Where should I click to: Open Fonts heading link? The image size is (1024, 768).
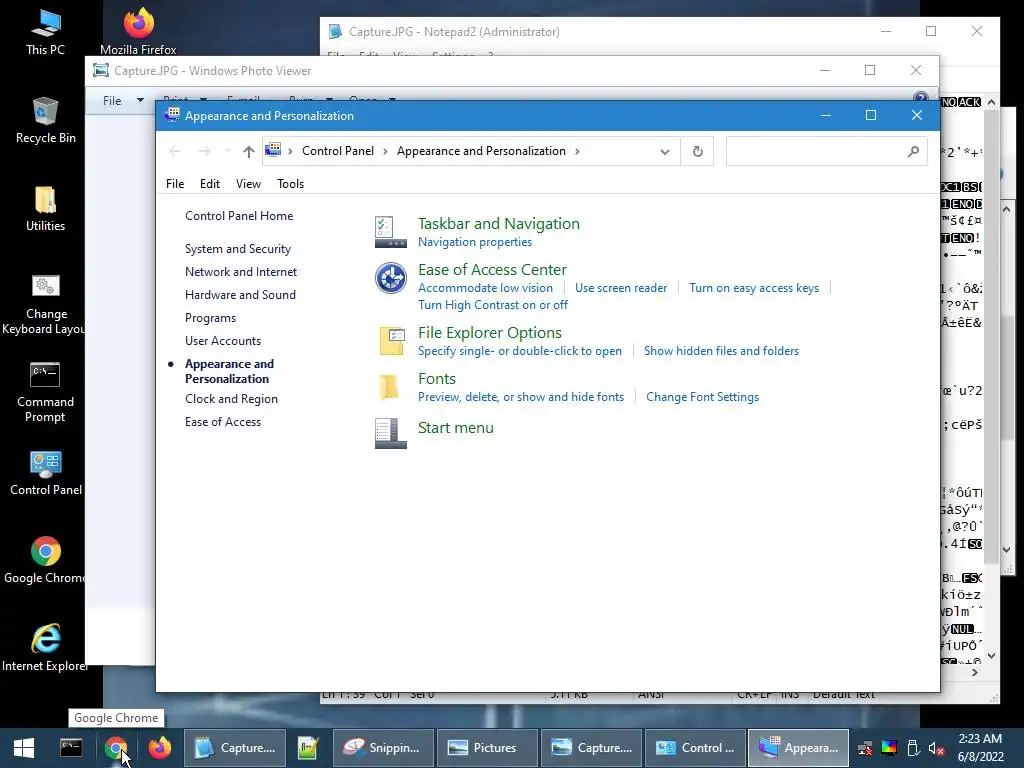pos(437,379)
